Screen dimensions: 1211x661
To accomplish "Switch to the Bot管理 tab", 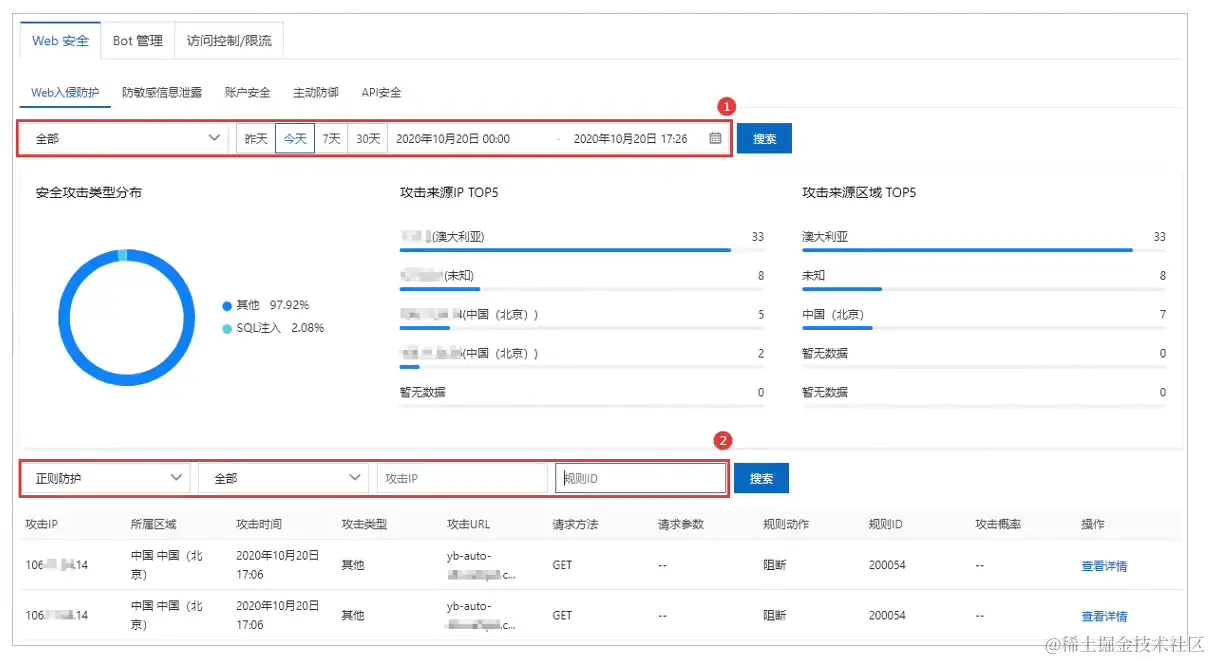I will pyautogui.click(x=137, y=41).
